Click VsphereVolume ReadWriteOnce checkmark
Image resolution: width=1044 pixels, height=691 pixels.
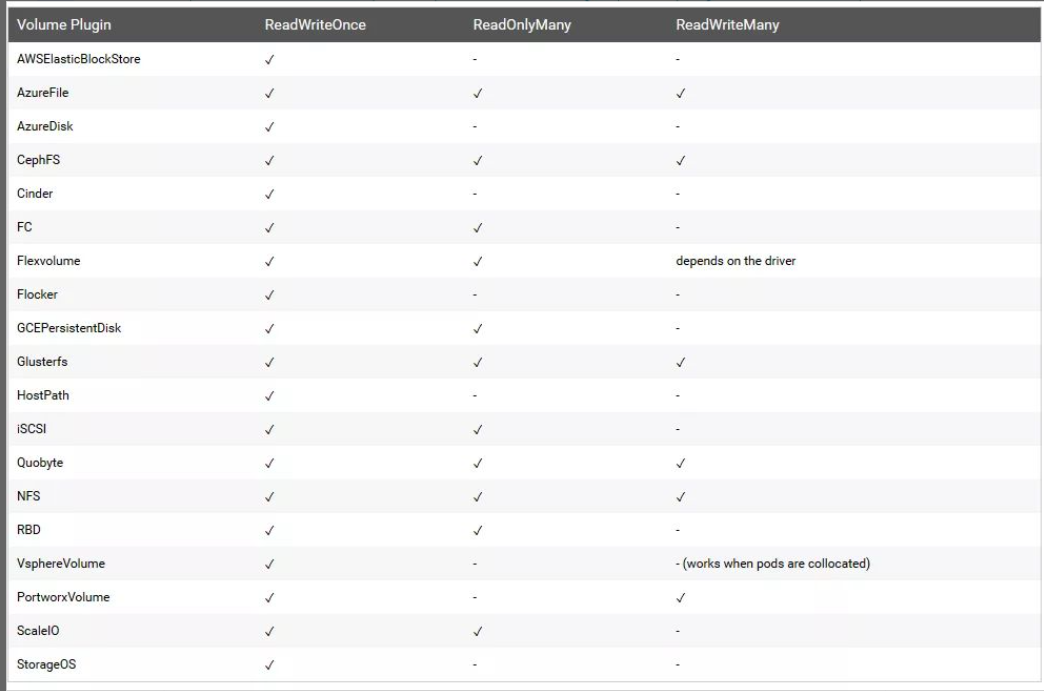tap(270, 564)
